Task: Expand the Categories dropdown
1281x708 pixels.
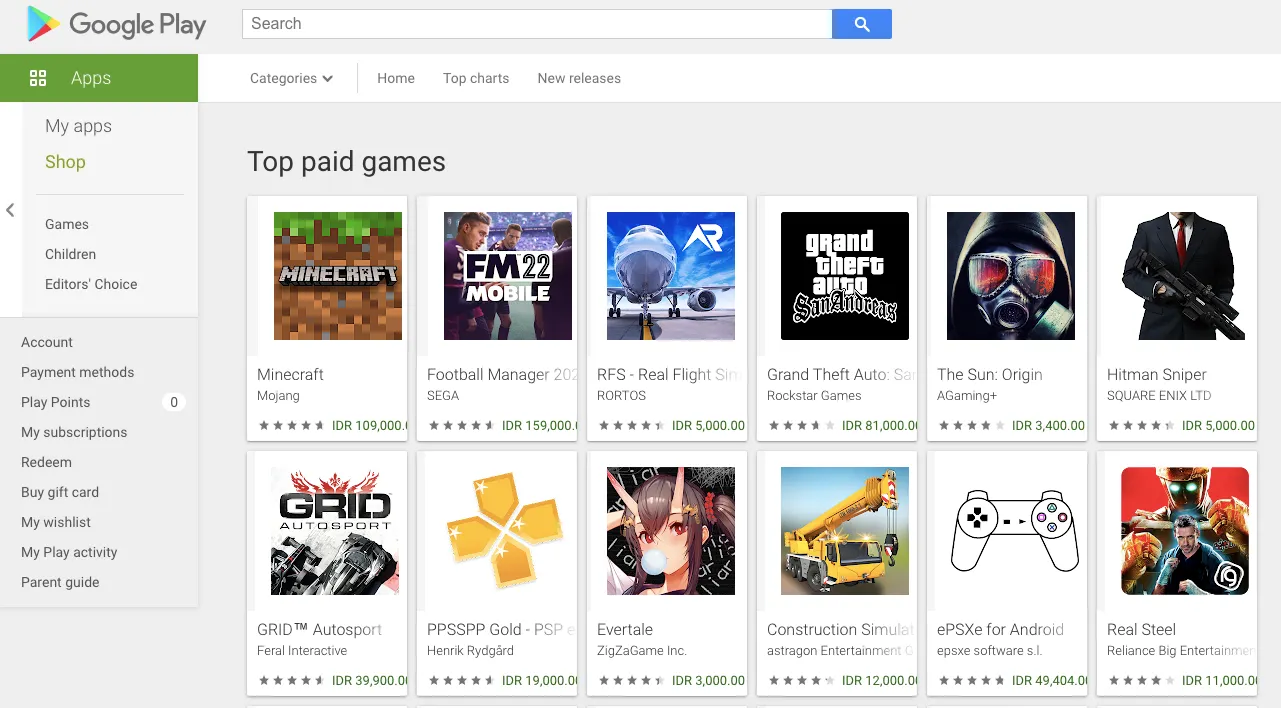Action: 291,78
